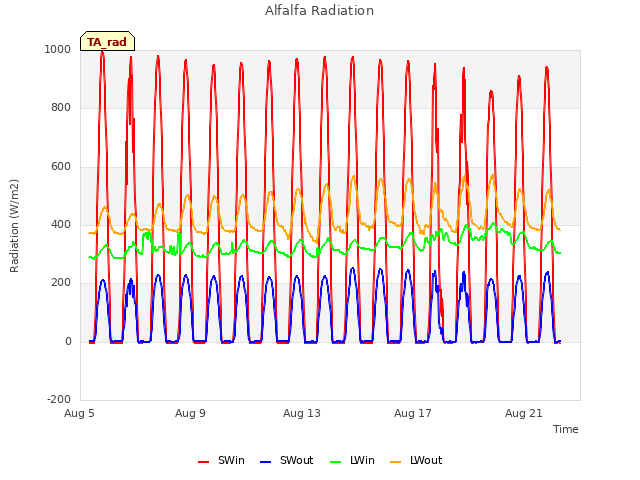Toggle the SWin series legend entry

(x=221, y=460)
